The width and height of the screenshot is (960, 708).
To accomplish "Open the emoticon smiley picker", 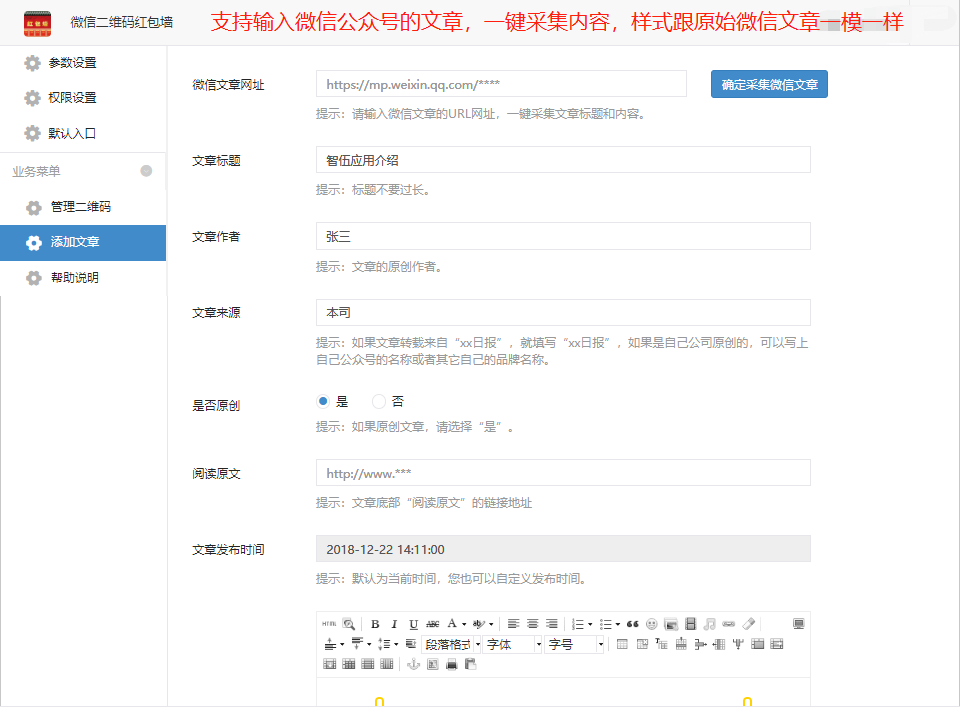I will [651, 624].
